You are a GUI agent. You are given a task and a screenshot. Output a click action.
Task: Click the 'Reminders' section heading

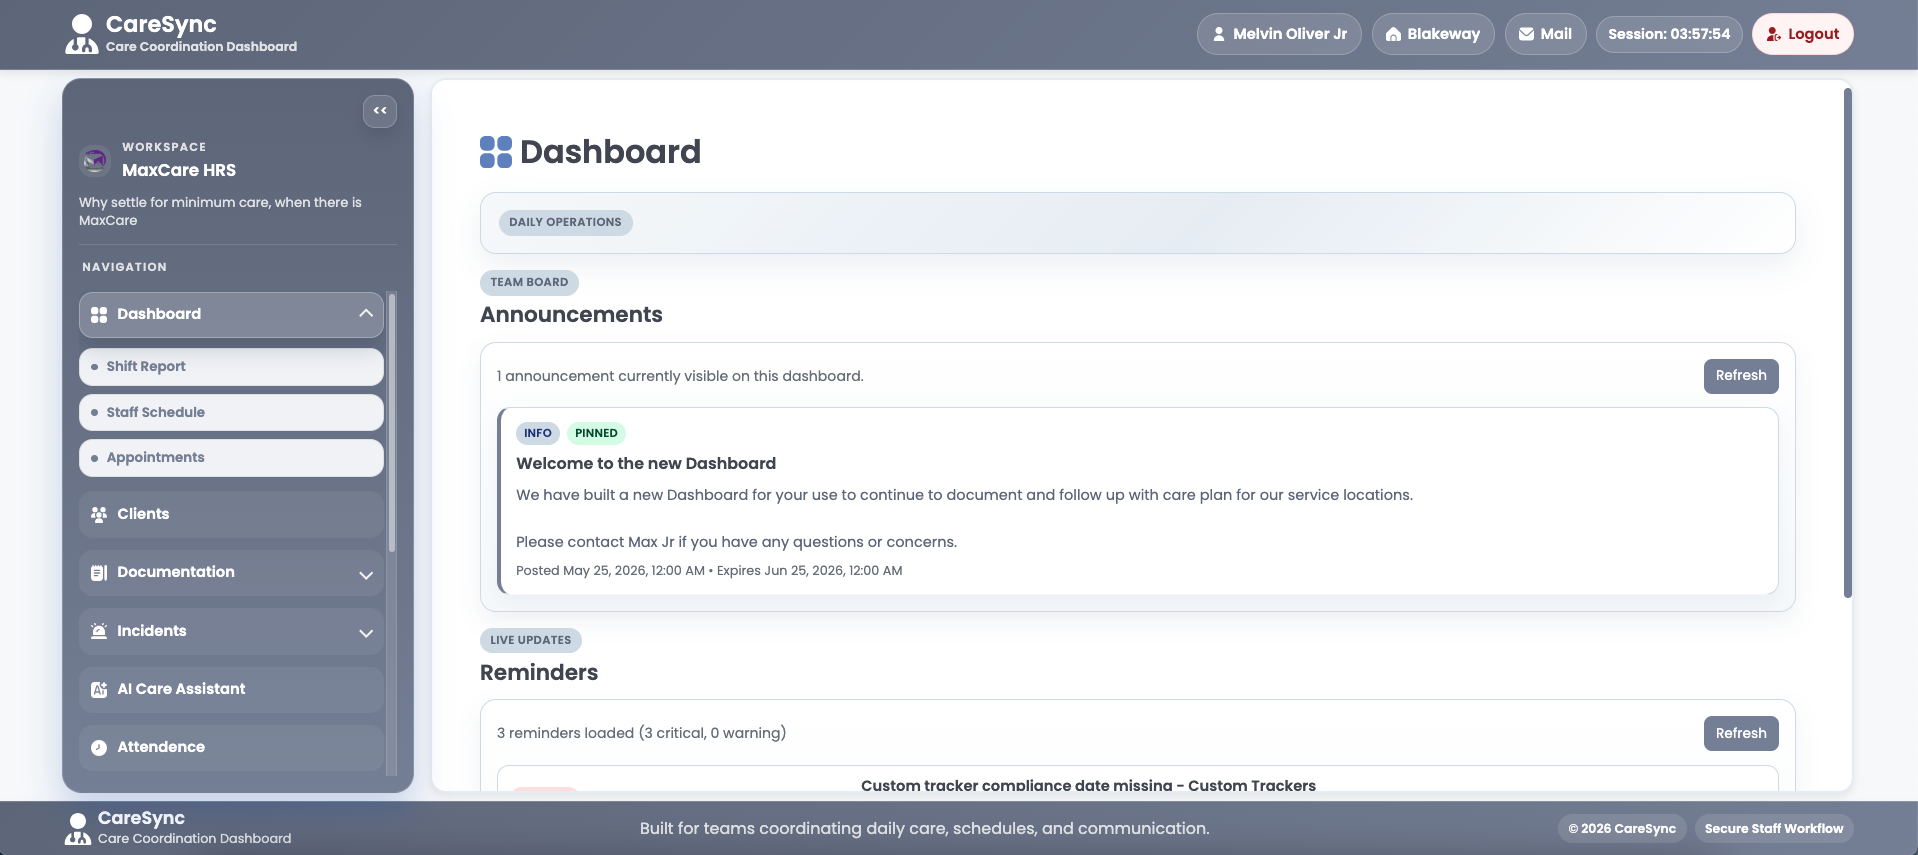tap(539, 673)
